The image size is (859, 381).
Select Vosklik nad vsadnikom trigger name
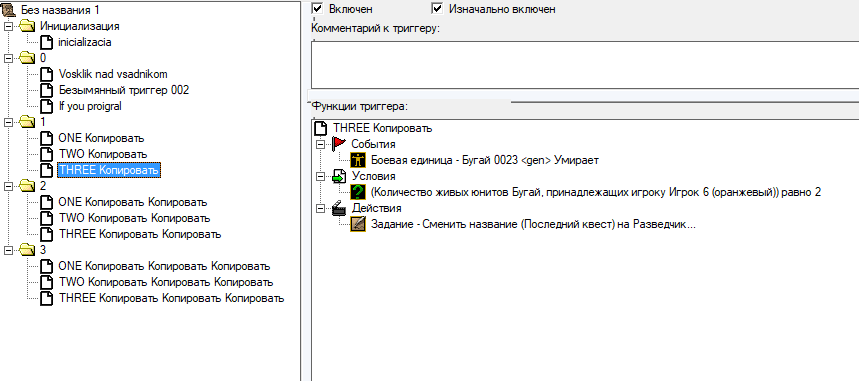tap(112, 74)
